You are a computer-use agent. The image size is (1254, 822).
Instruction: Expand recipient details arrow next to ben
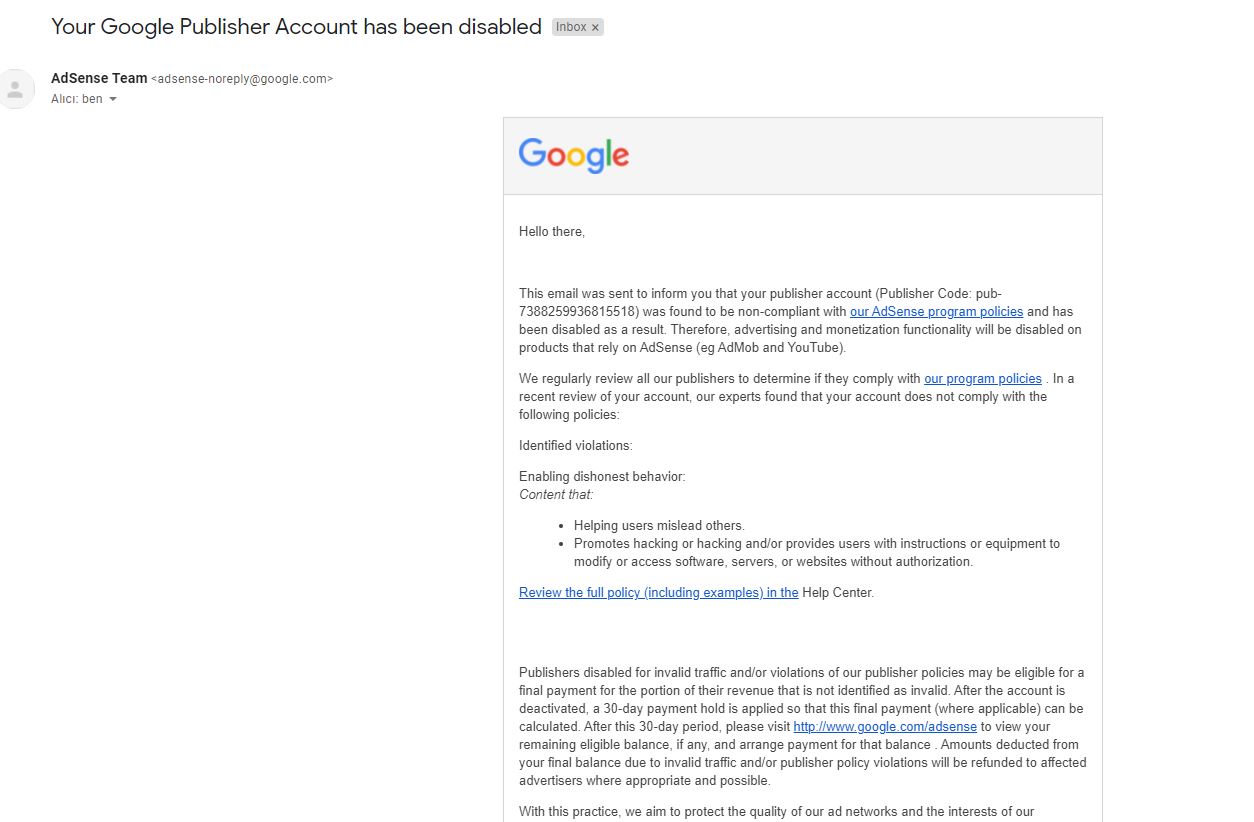pyautogui.click(x=113, y=99)
